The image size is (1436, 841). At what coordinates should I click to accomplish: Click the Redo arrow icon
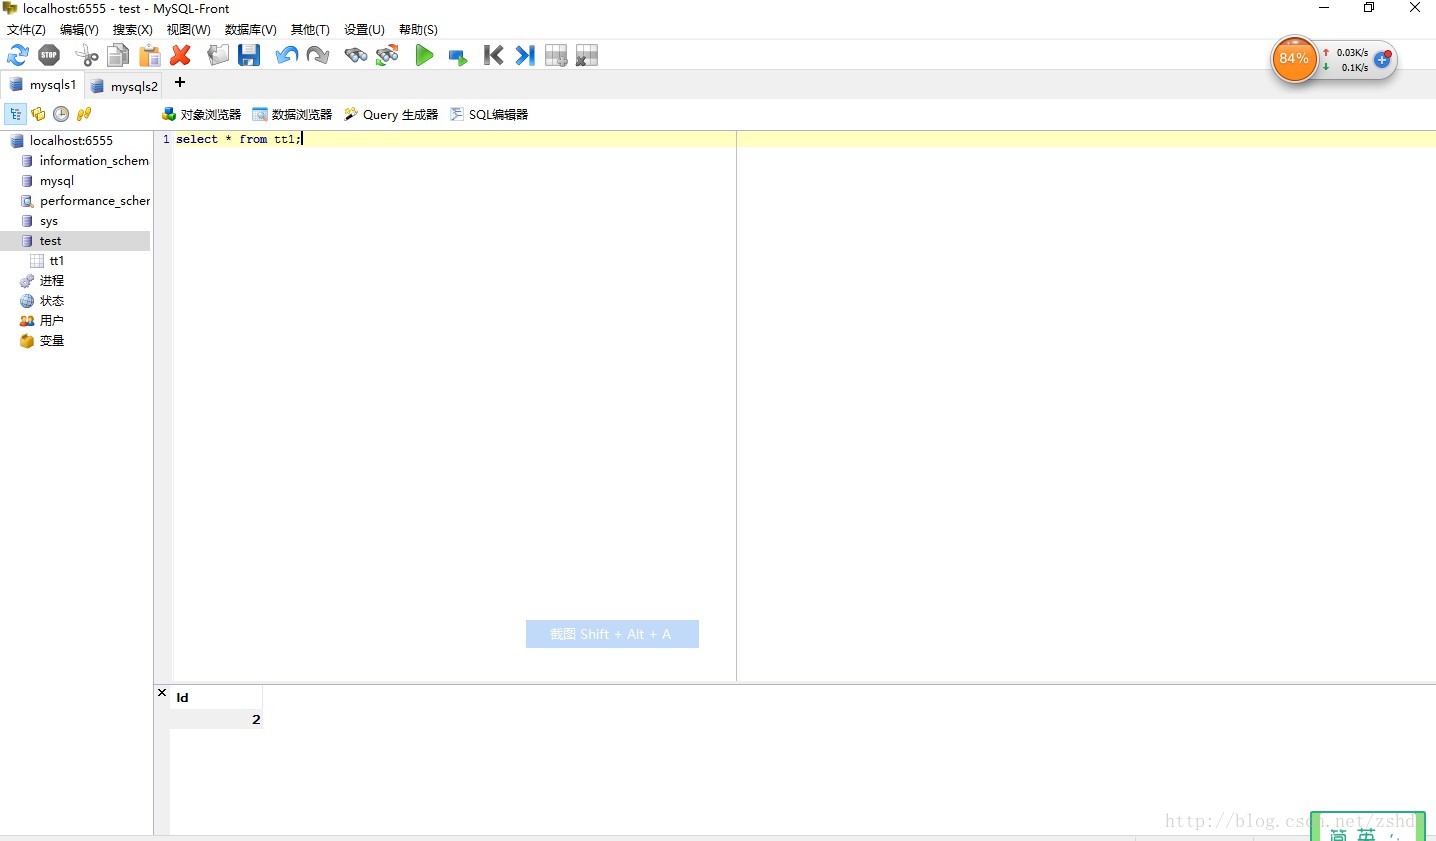click(318, 55)
